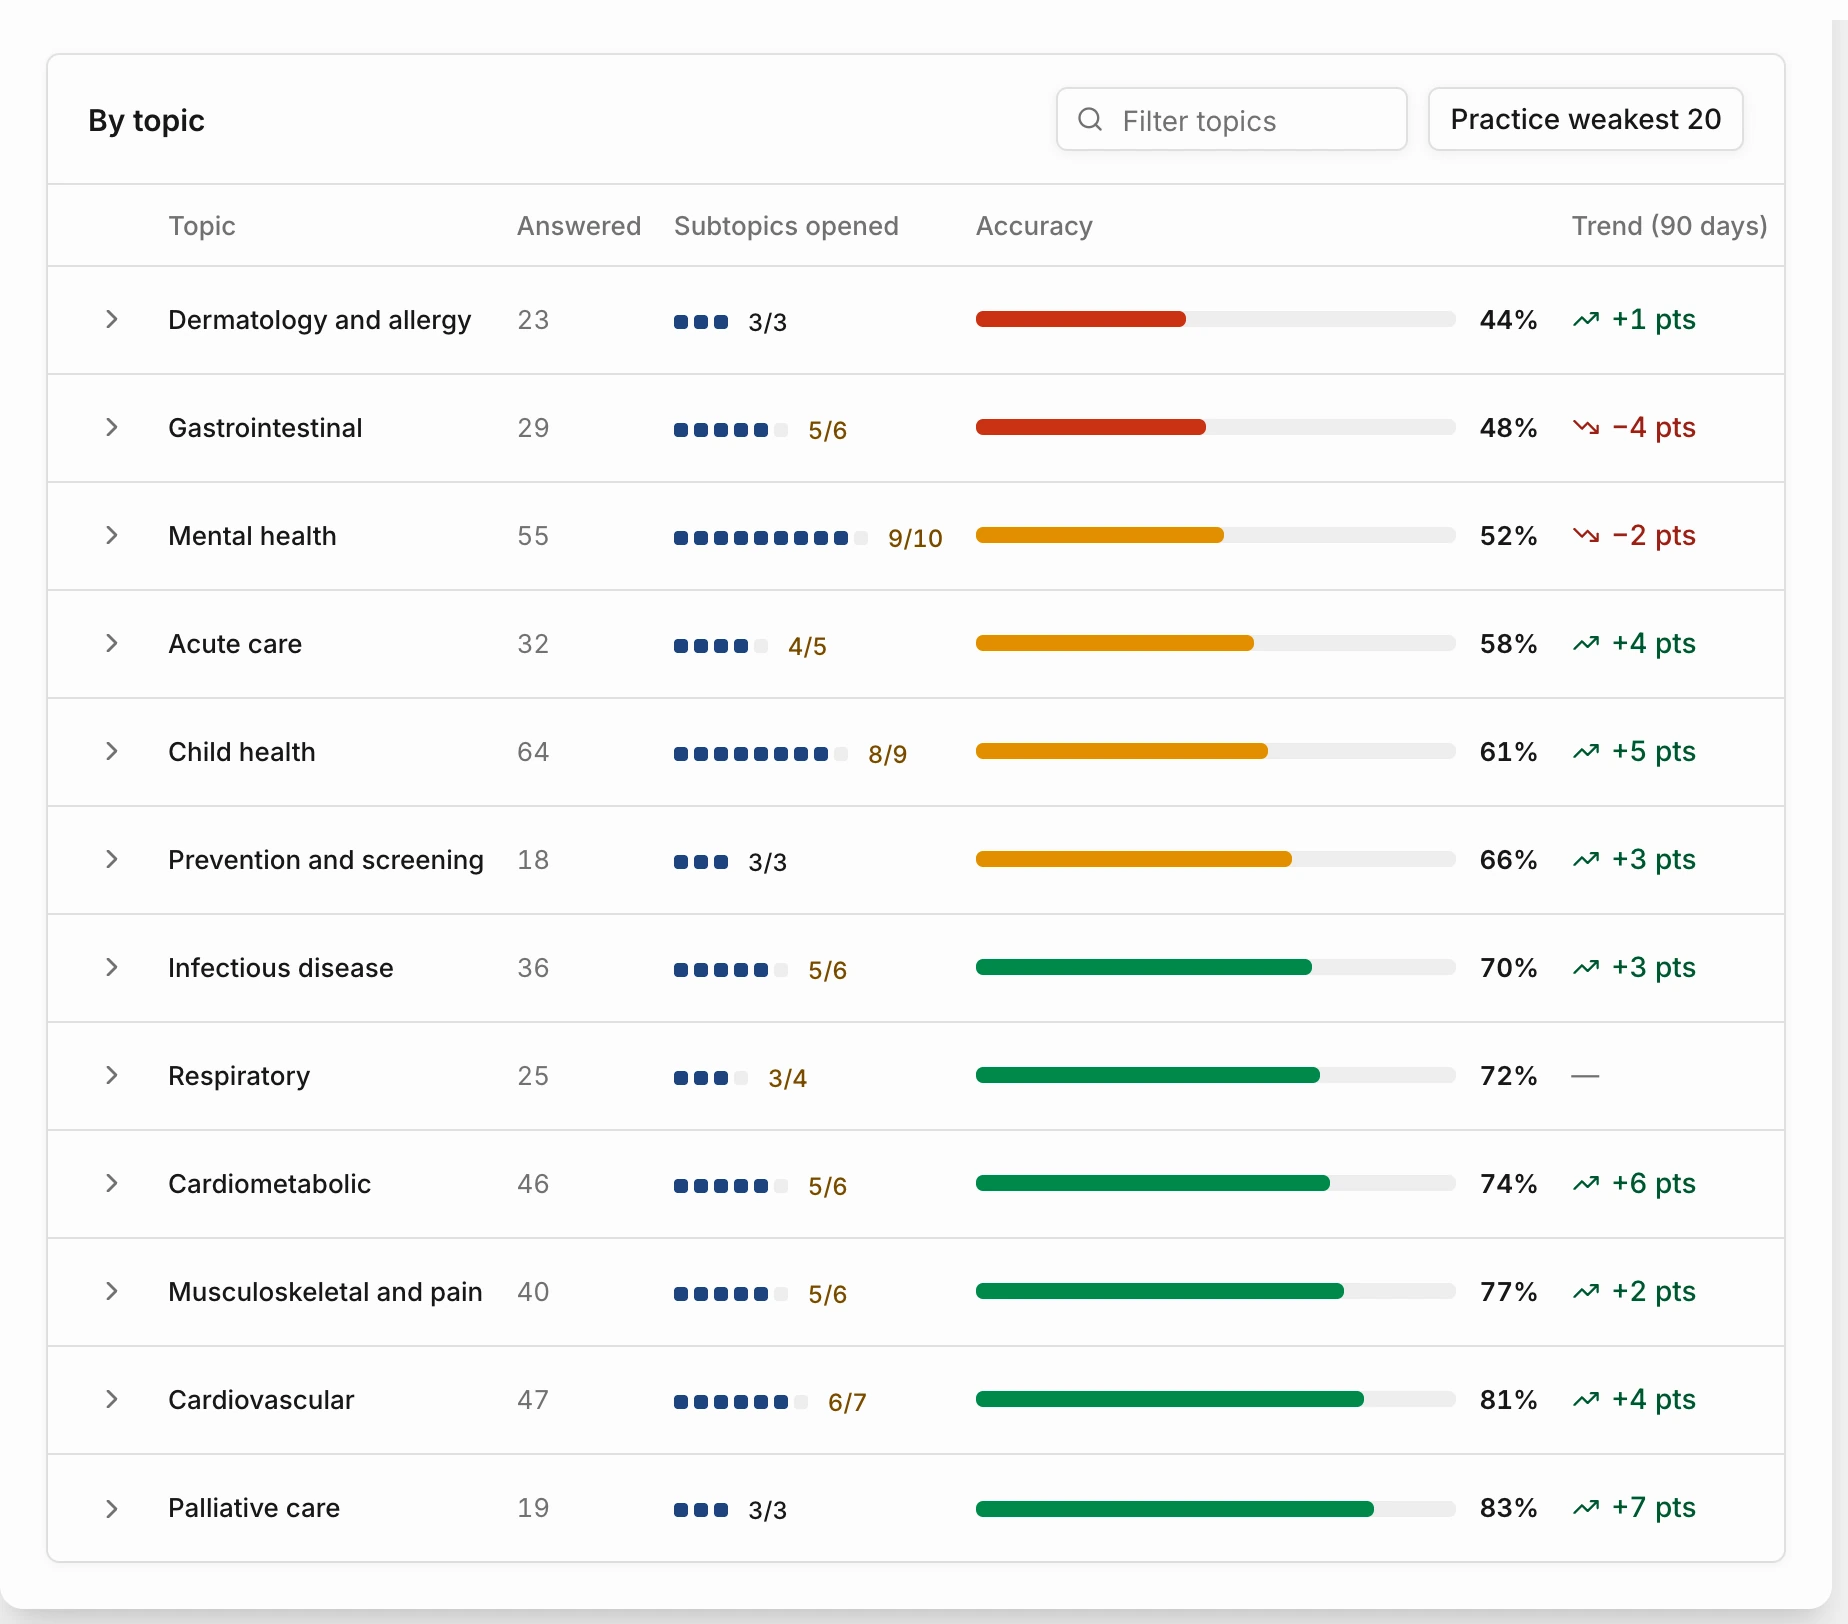Select the Gastrointestinal topic name
1848x1624 pixels.
265,428
